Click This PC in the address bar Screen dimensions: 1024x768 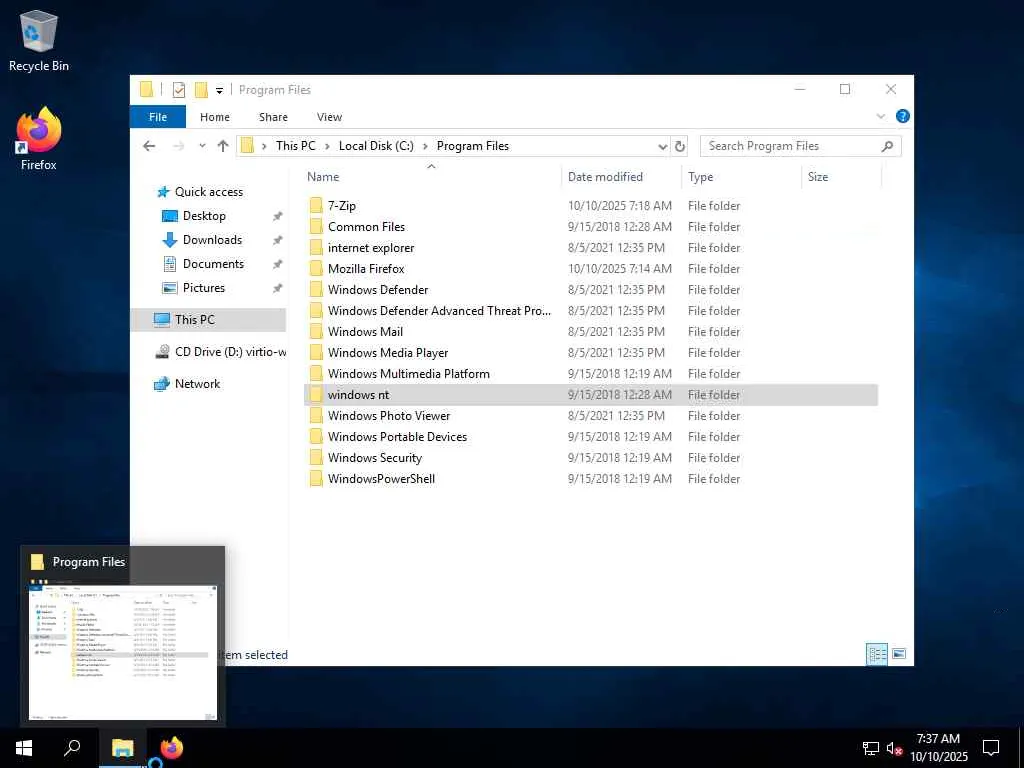[x=295, y=146]
